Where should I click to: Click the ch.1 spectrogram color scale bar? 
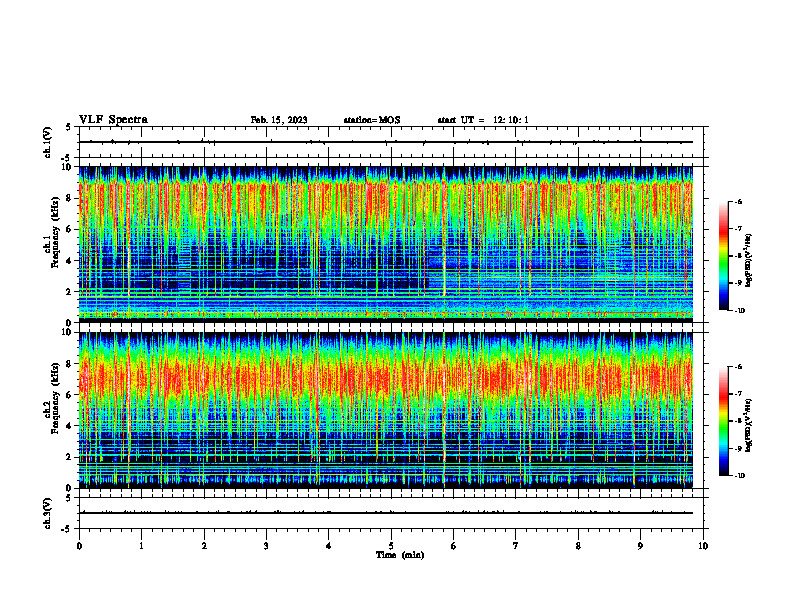point(723,256)
